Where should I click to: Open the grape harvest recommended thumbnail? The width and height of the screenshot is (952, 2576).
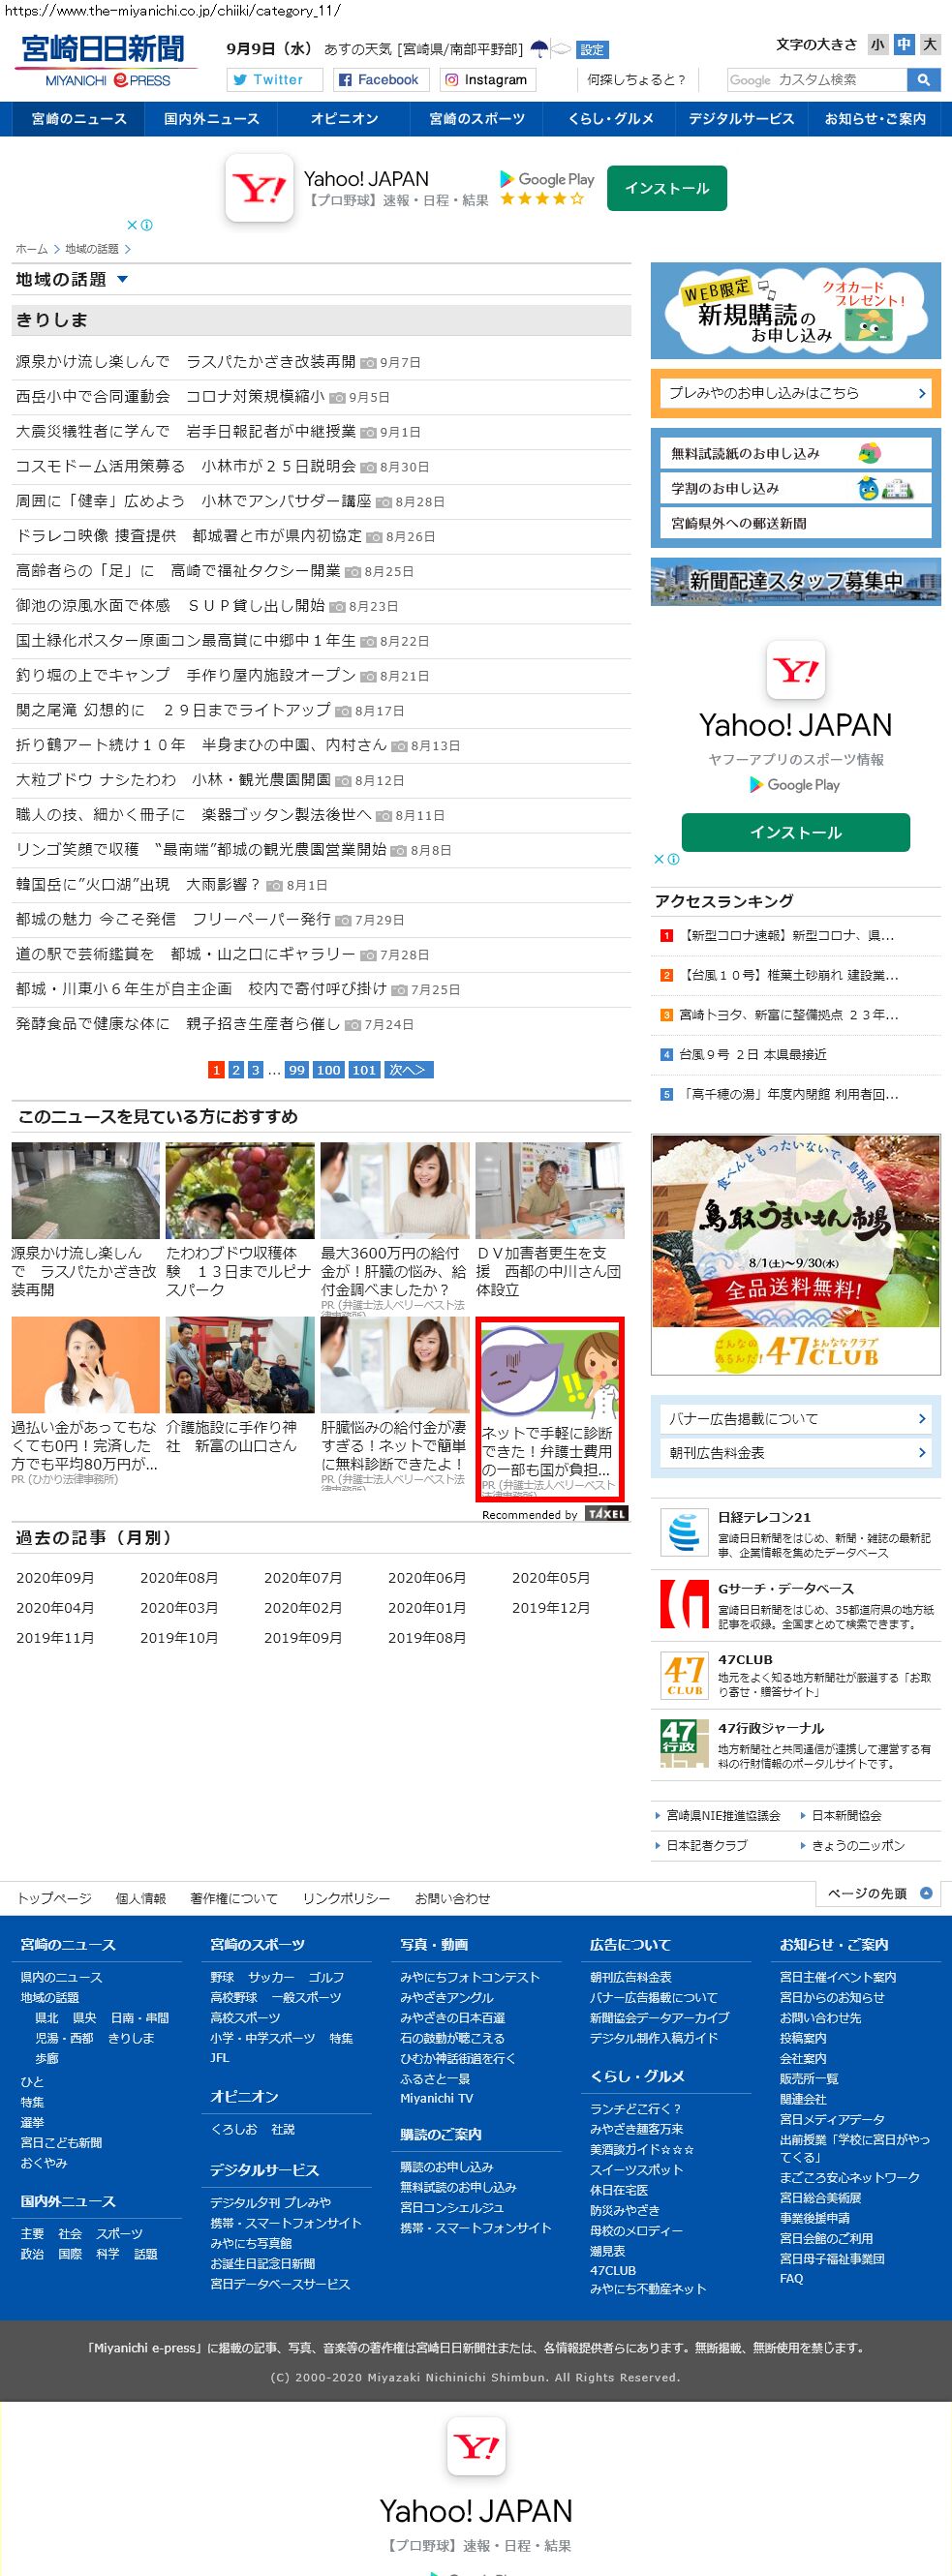pyautogui.click(x=240, y=1191)
